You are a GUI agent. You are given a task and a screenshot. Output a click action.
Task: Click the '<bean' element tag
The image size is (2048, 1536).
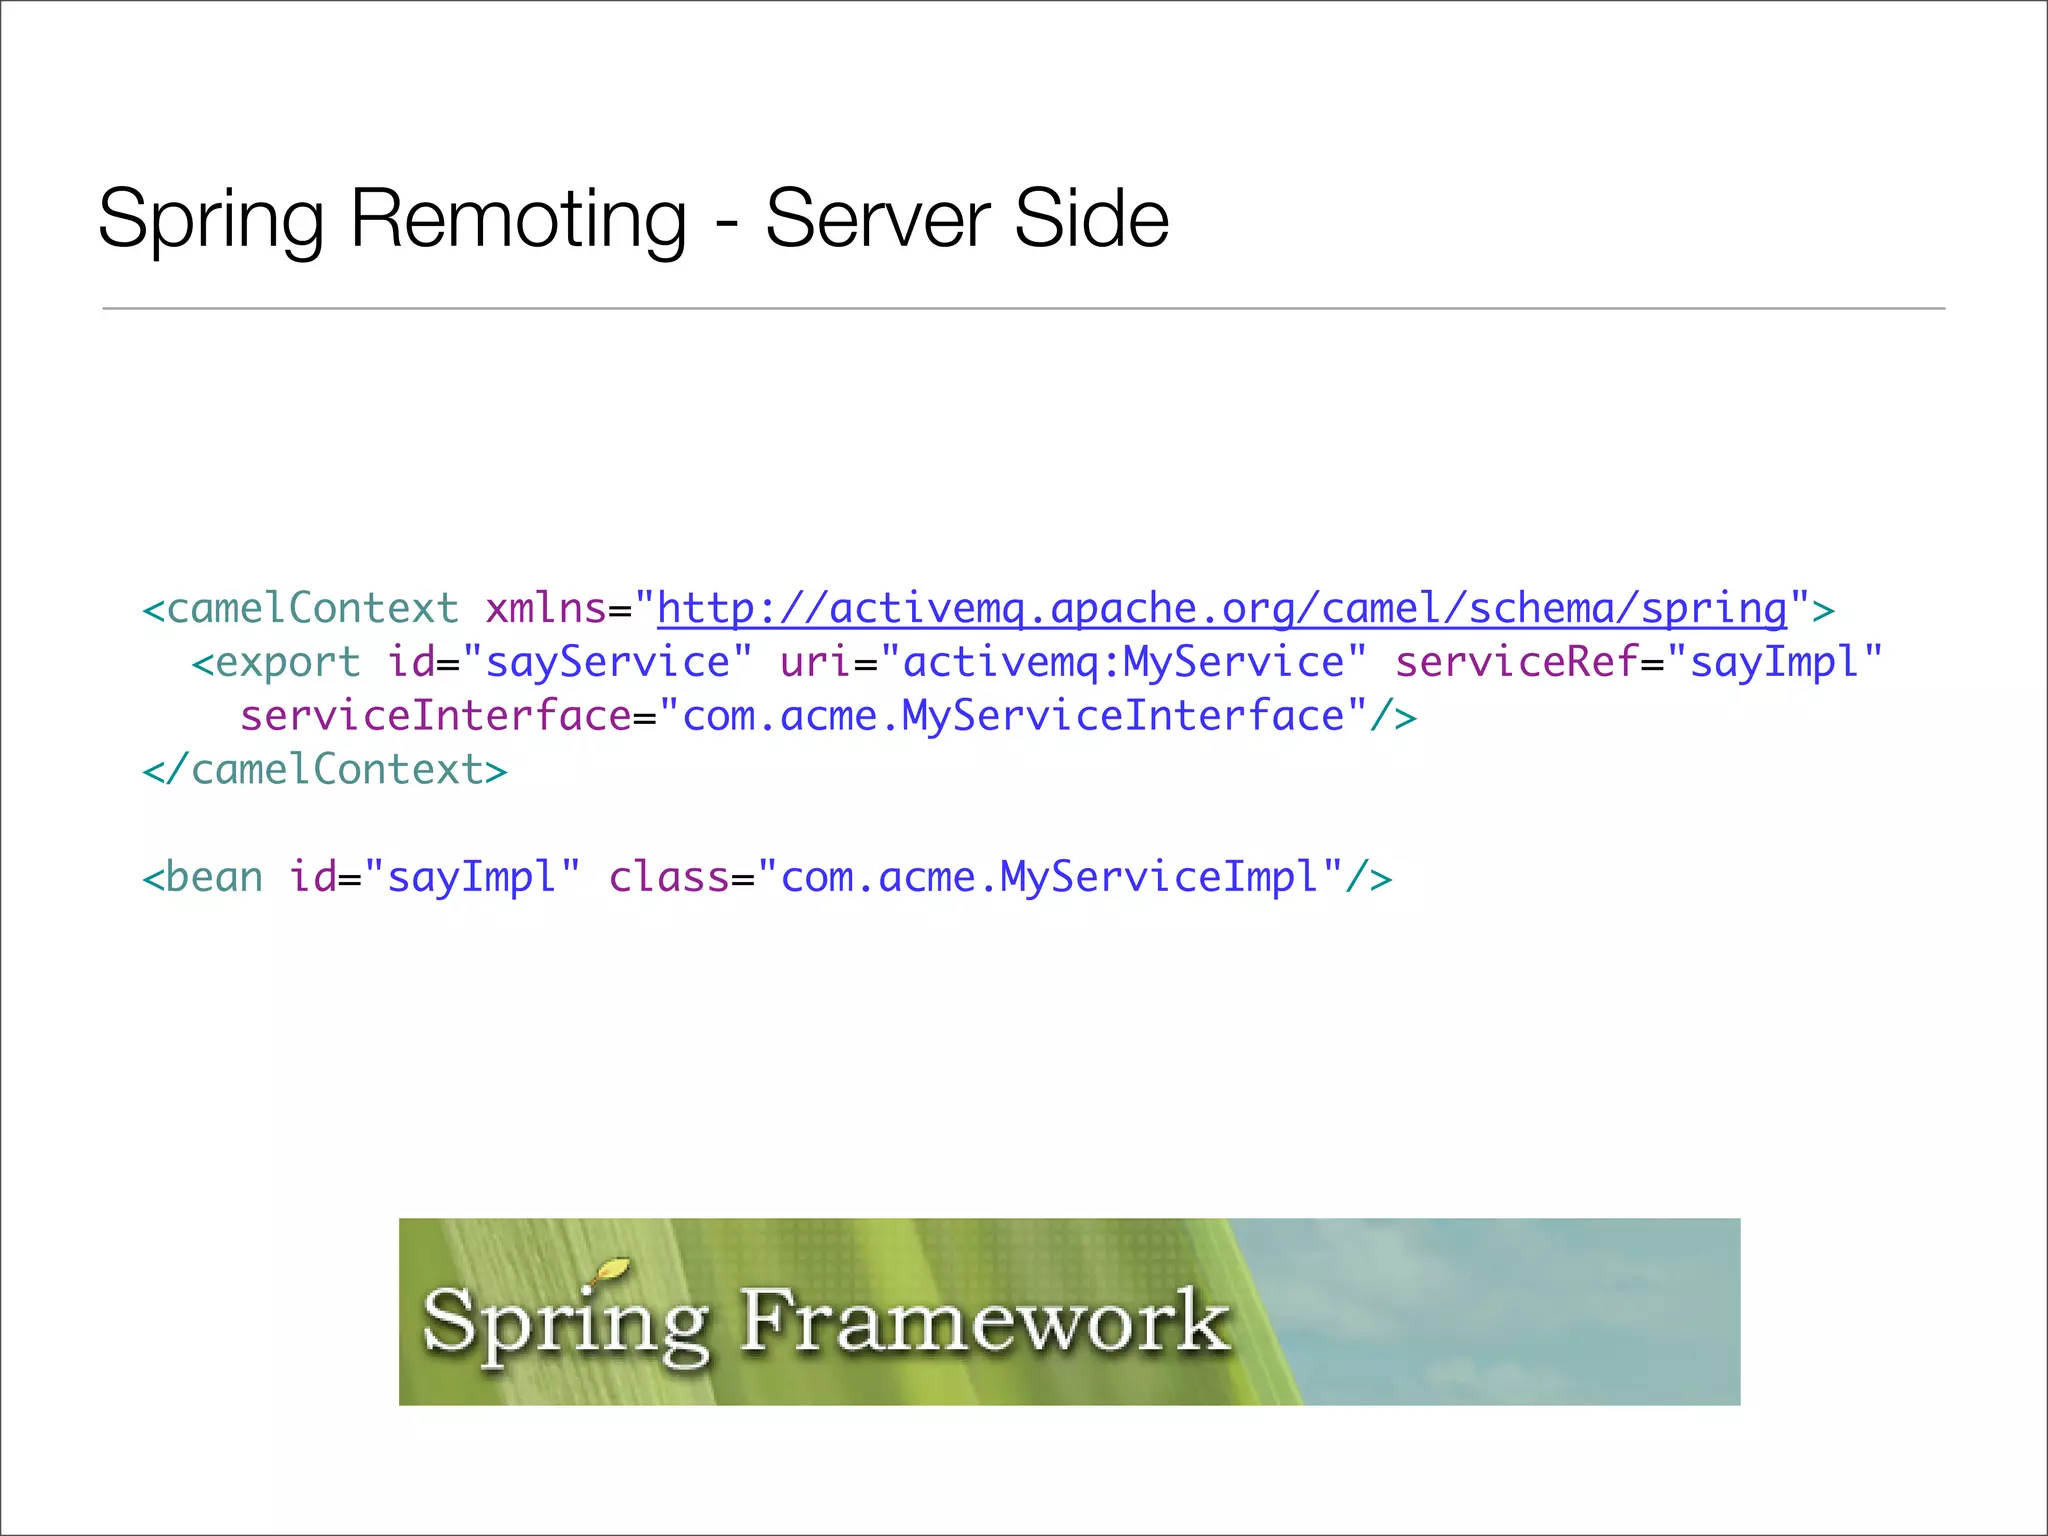coord(202,877)
